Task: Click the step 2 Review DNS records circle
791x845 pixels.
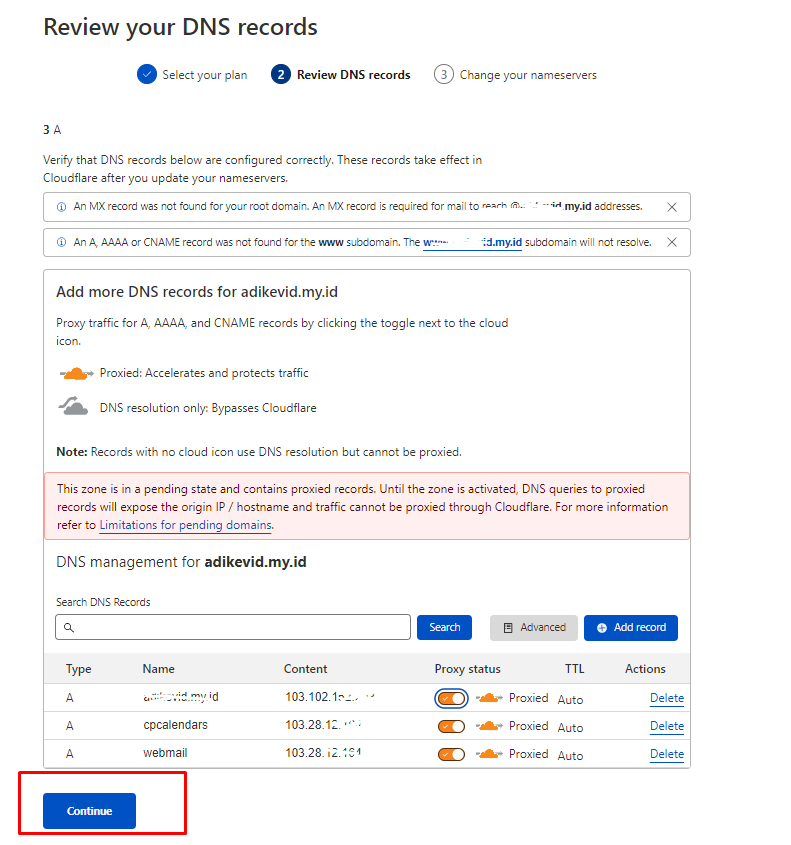Action: pos(281,74)
